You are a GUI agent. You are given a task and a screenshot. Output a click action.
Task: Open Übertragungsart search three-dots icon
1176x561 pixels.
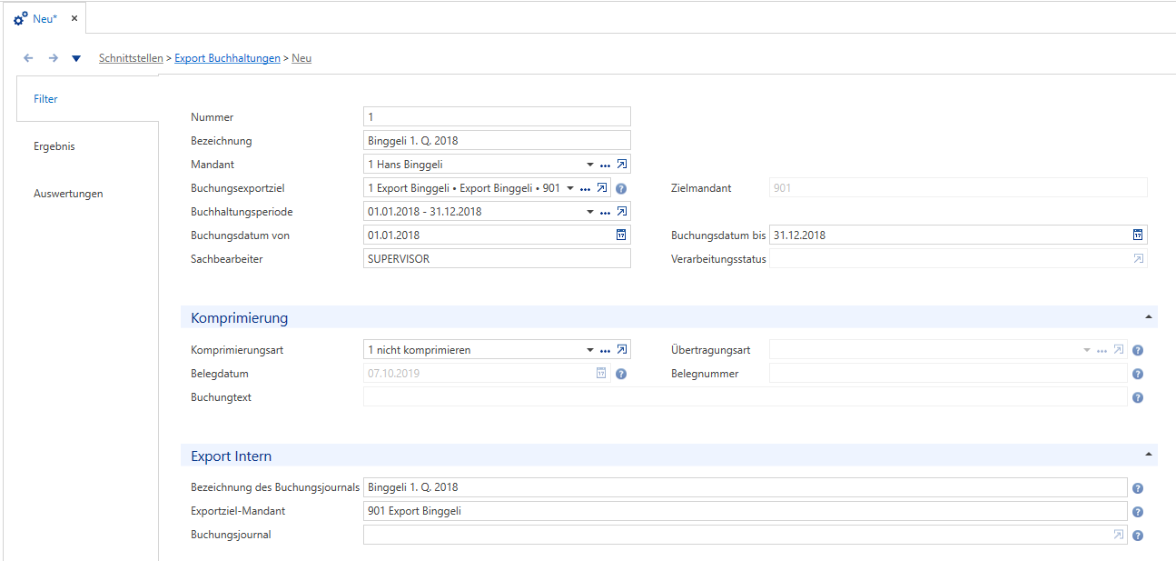1102,350
